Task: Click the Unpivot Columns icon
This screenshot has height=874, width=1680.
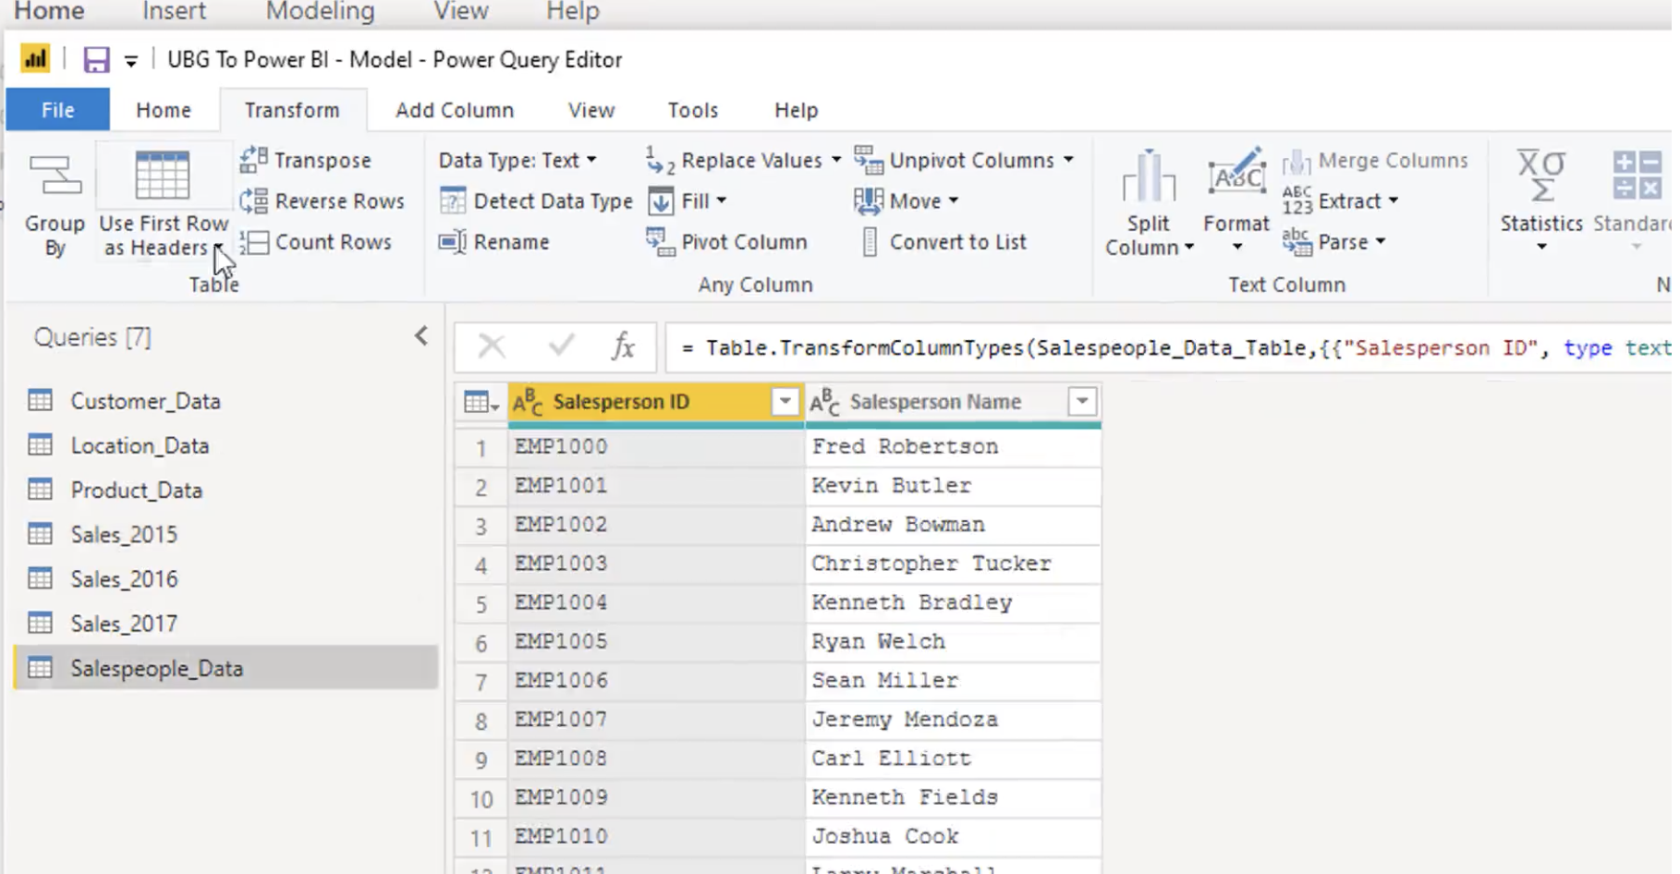Action: [x=868, y=159]
